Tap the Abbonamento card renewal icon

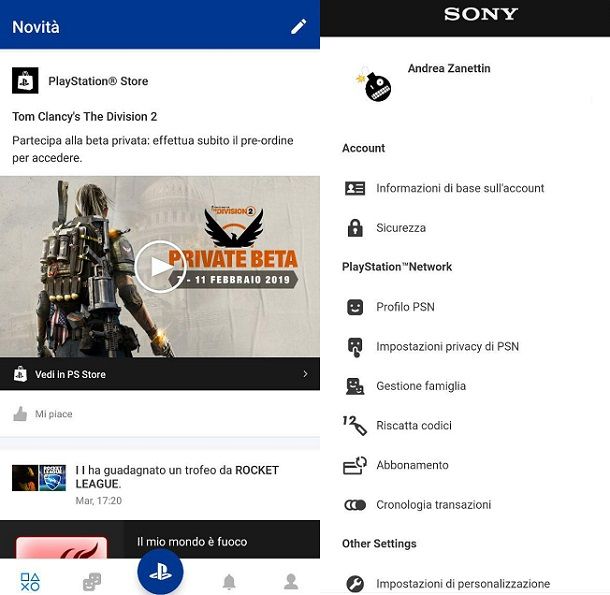[355, 465]
